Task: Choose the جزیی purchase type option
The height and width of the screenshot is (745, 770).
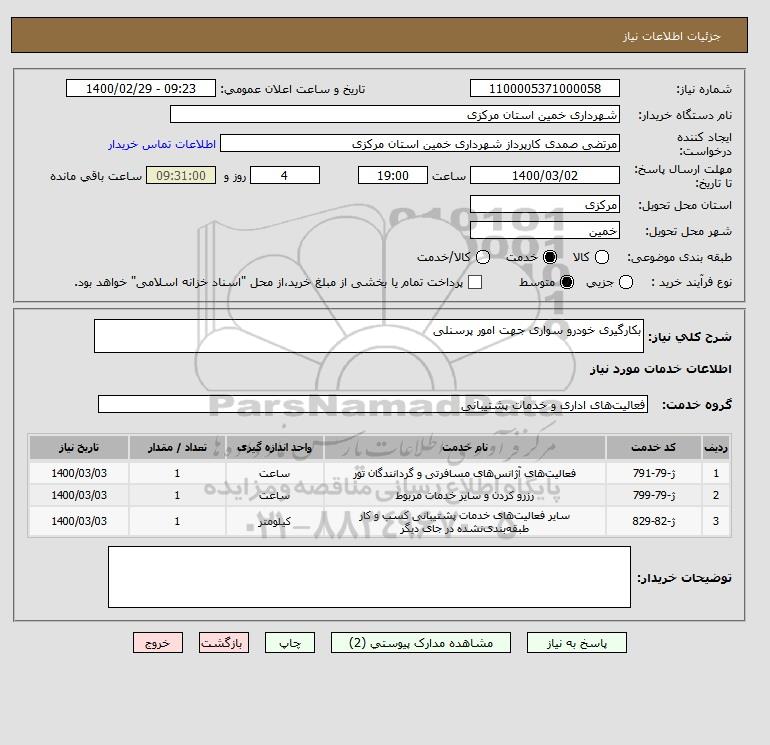Action: (626, 282)
